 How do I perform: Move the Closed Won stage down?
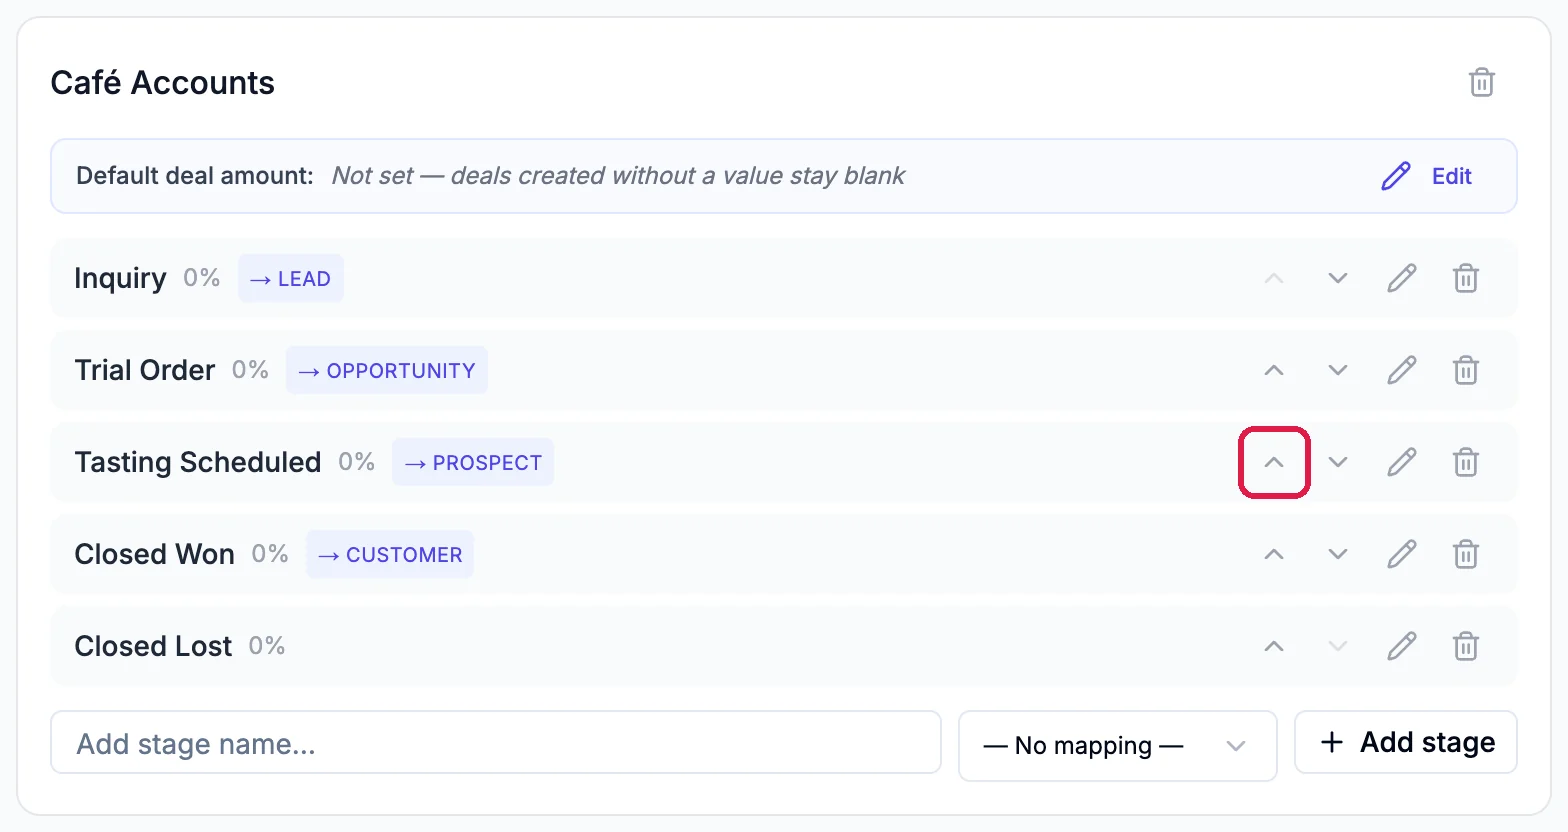[1338, 554]
